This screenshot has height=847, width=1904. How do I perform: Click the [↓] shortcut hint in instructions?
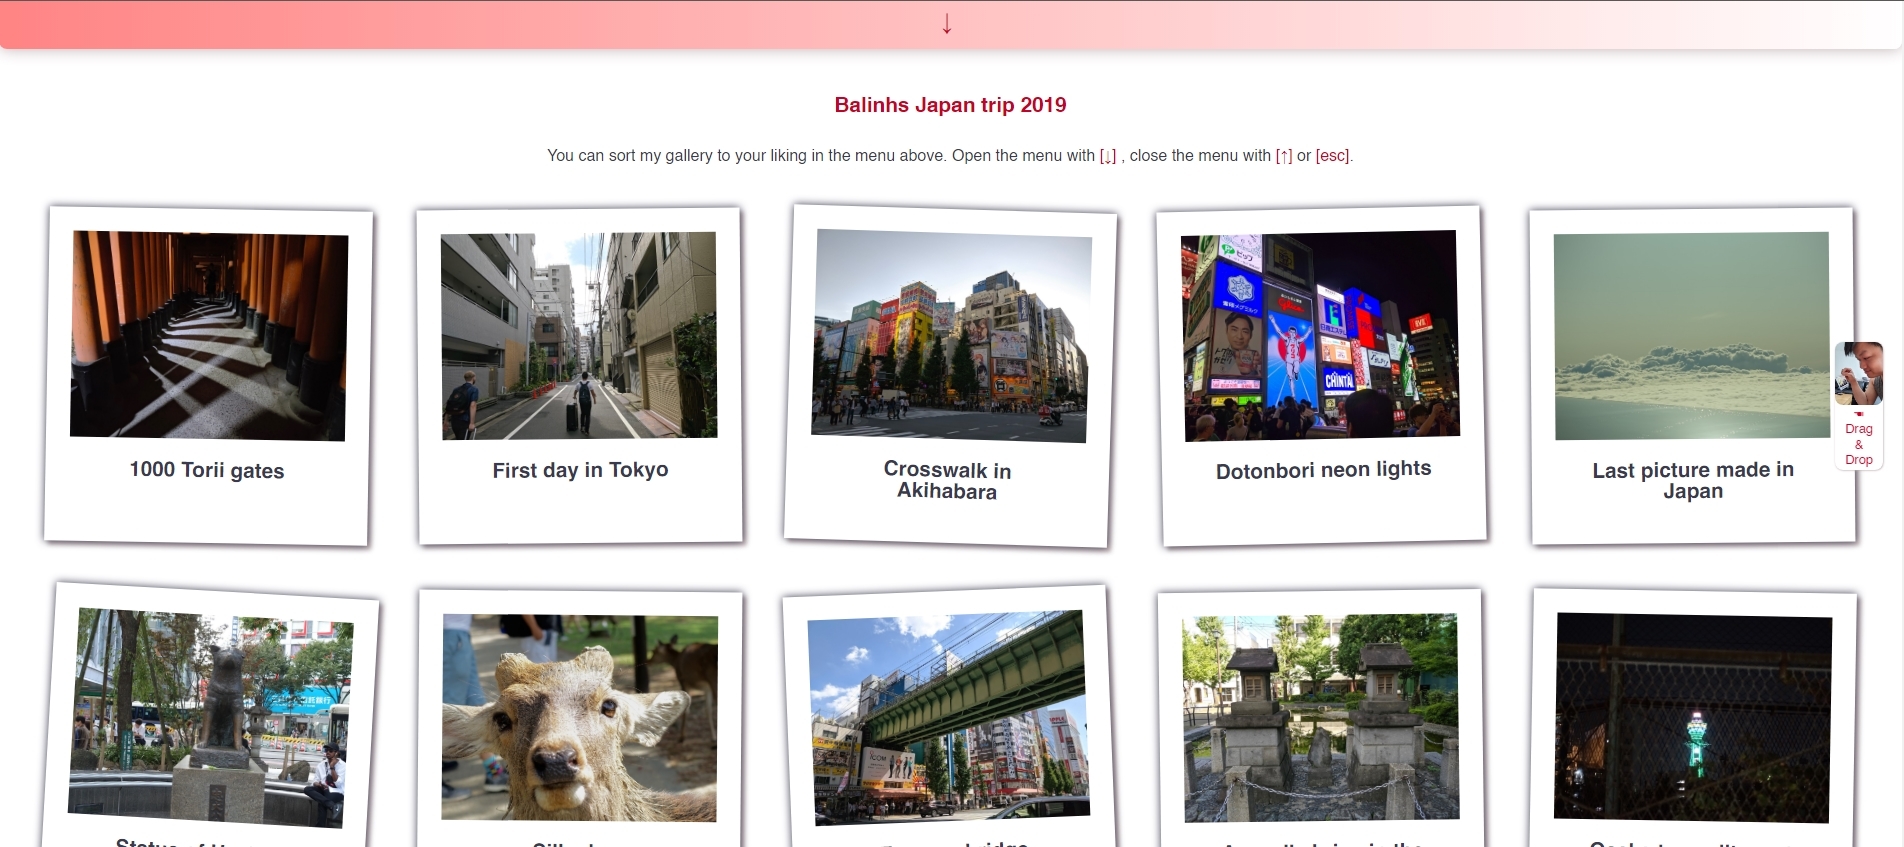coord(1108,156)
